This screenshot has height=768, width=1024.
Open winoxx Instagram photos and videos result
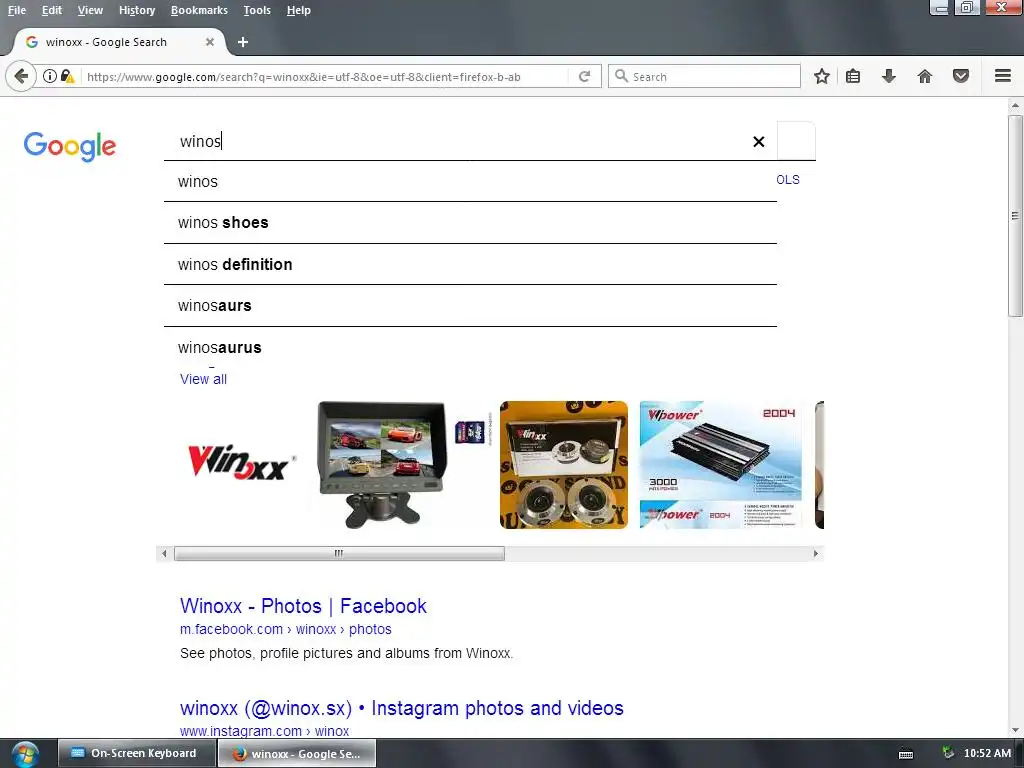point(402,709)
